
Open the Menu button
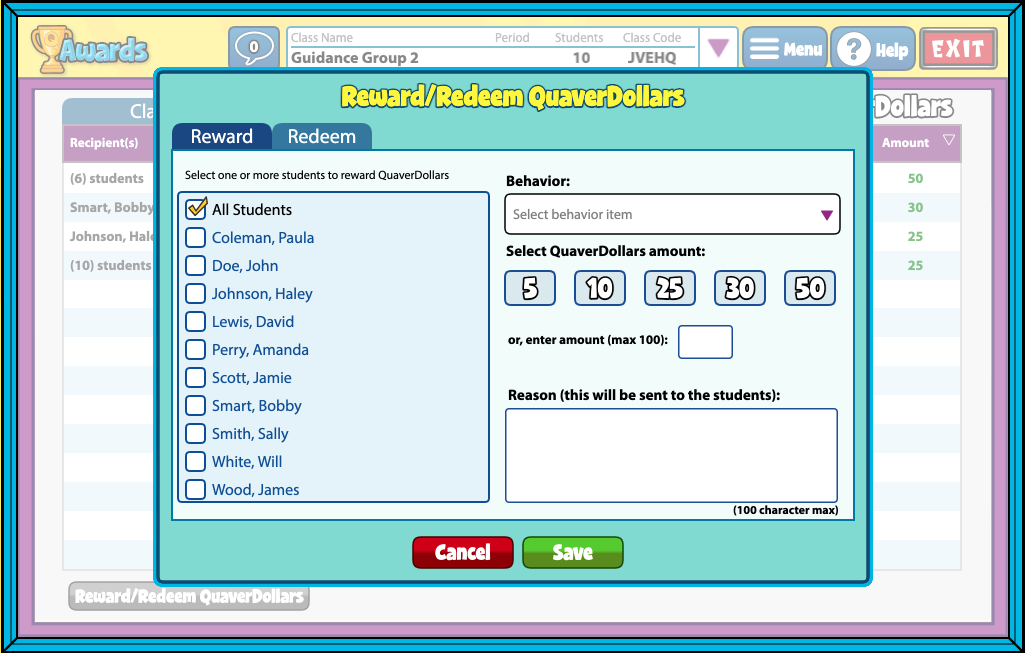point(785,48)
